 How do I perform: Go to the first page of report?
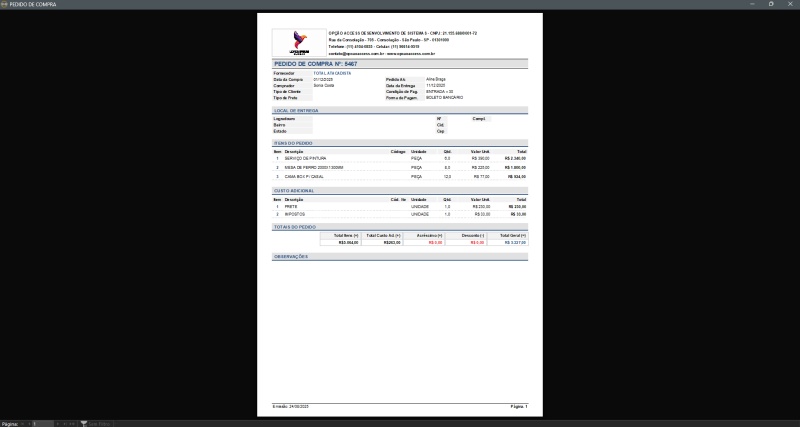(22, 423)
